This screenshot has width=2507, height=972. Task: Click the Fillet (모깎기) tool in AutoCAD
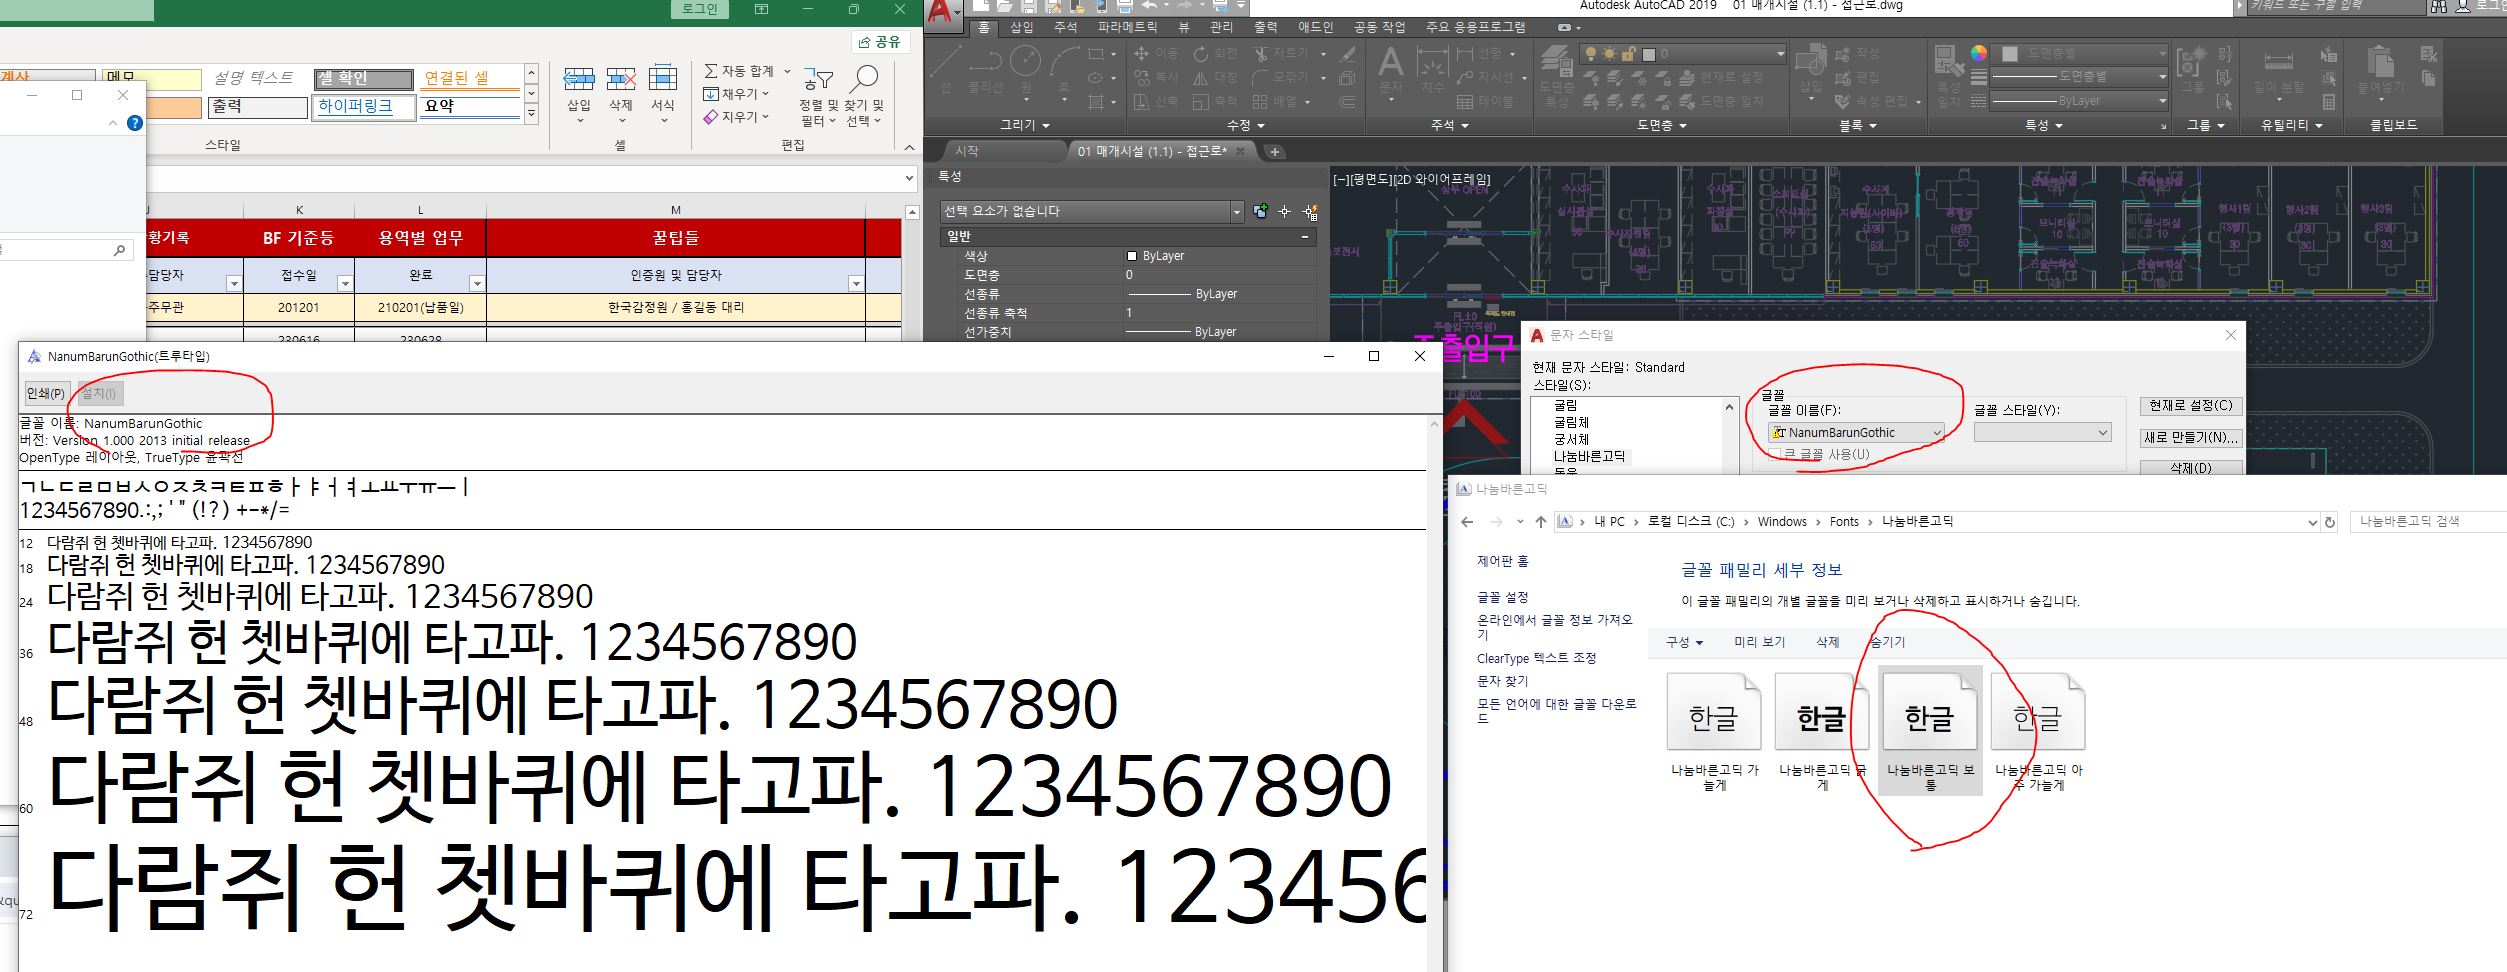tap(1279, 77)
